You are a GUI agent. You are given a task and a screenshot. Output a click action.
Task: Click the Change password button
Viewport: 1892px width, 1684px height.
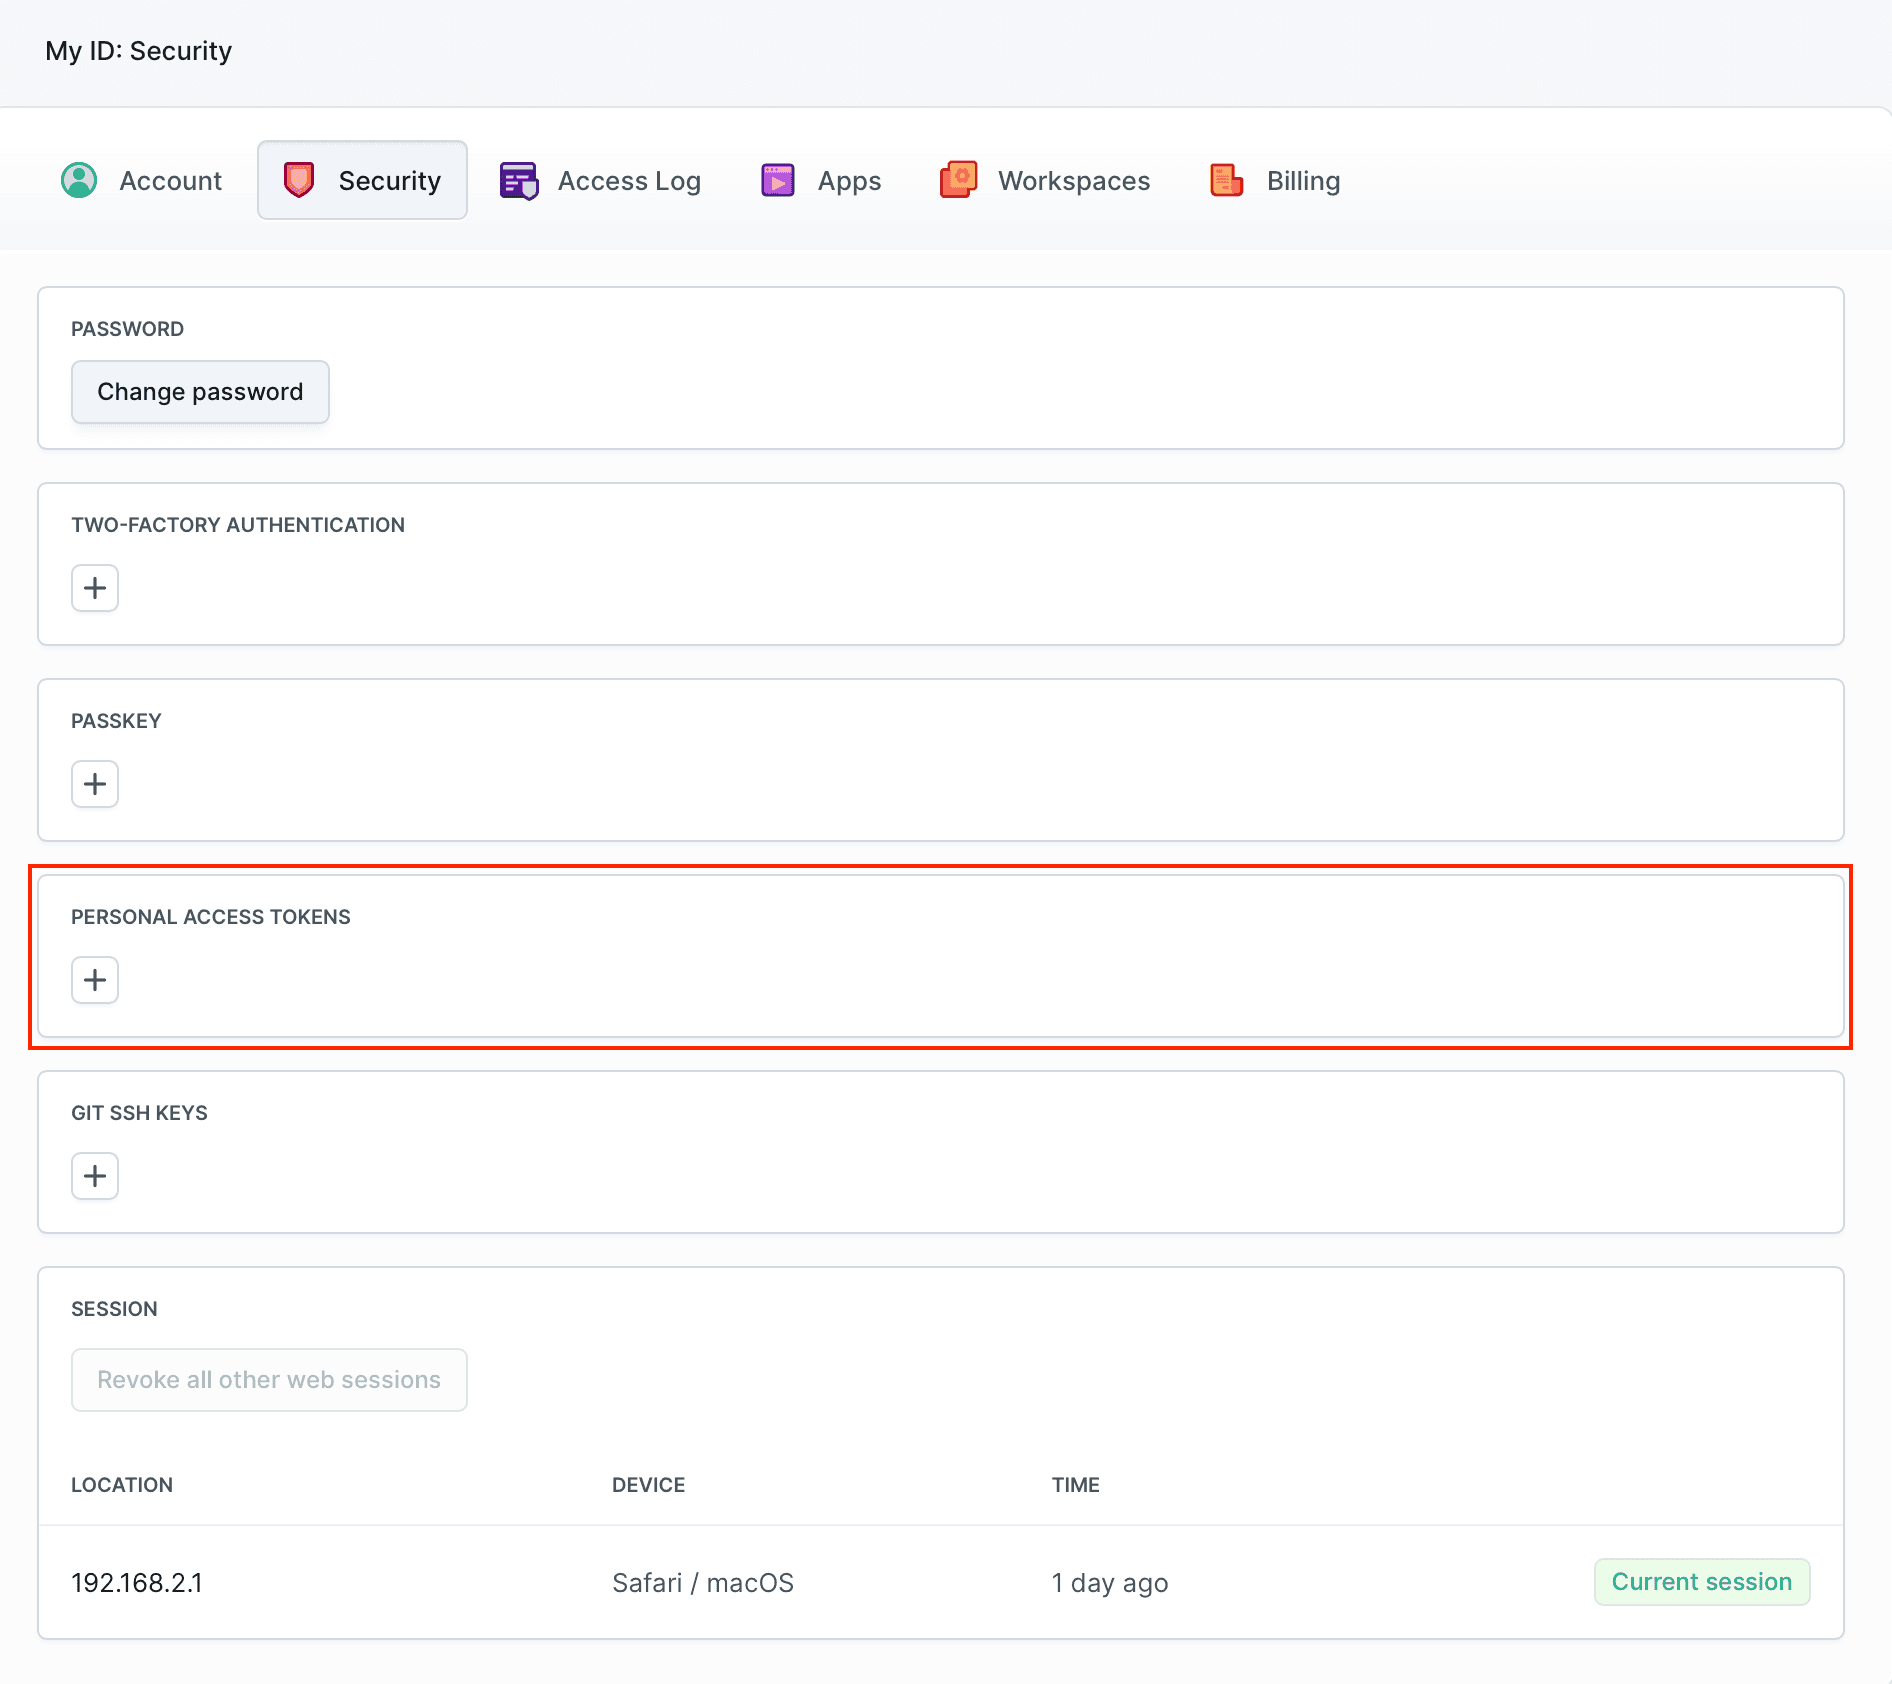199,391
